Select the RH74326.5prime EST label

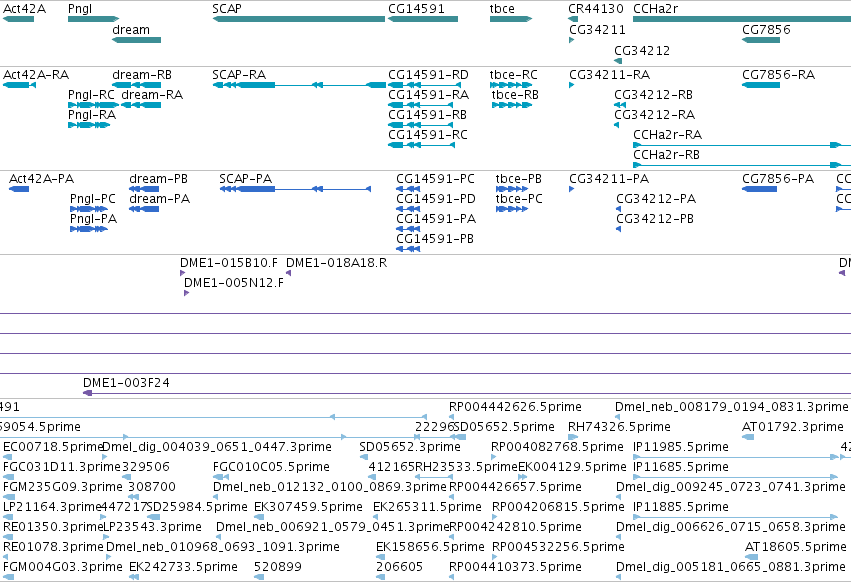click(x=619, y=427)
